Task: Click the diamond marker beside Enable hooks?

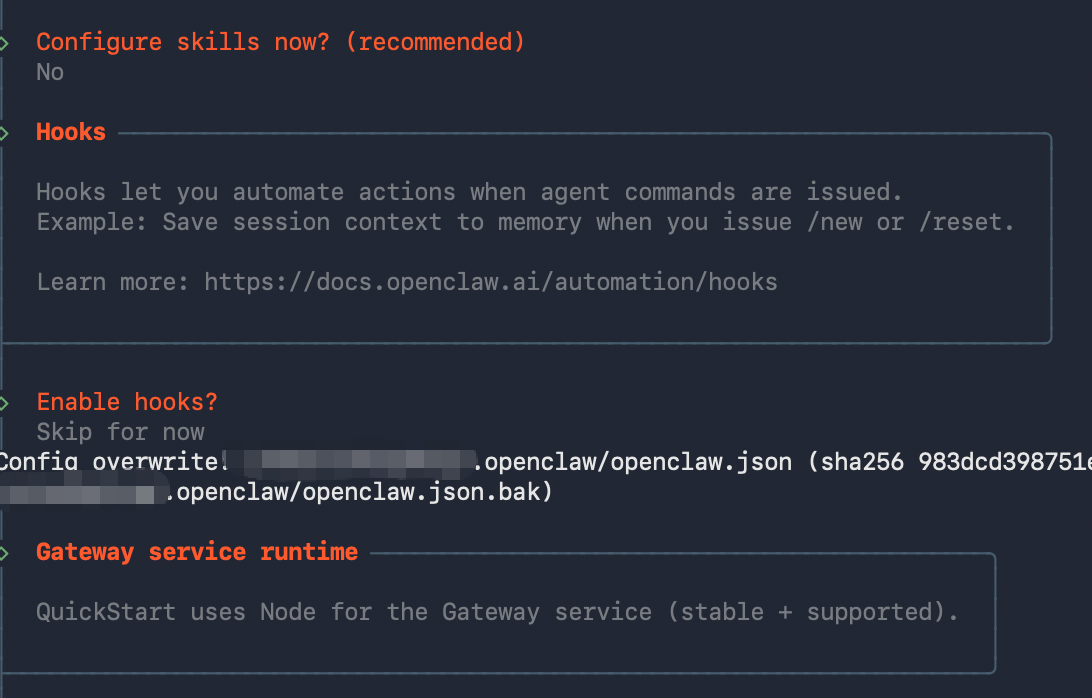Action: 3,403
